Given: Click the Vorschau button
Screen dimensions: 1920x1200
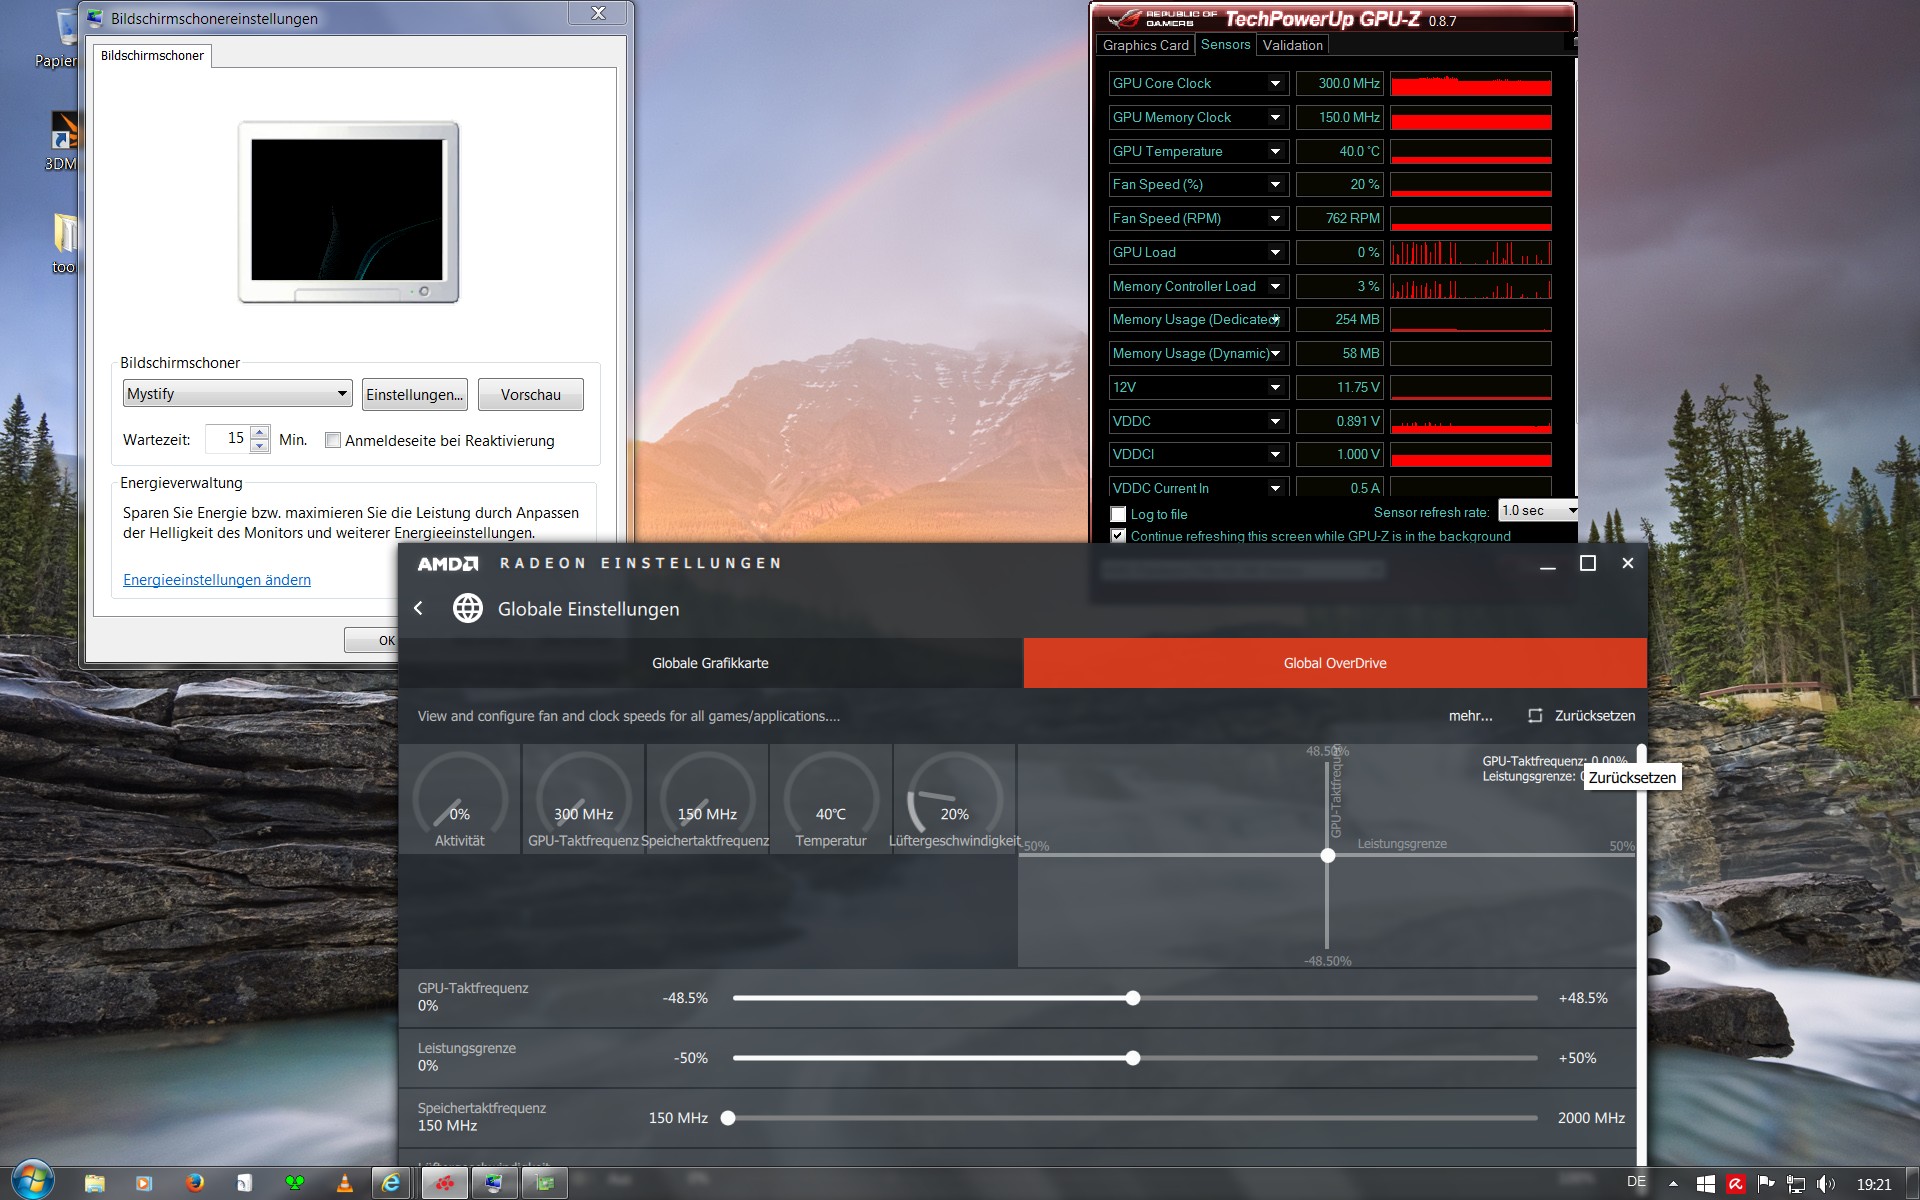Looking at the screenshot, I should point(530,395).
